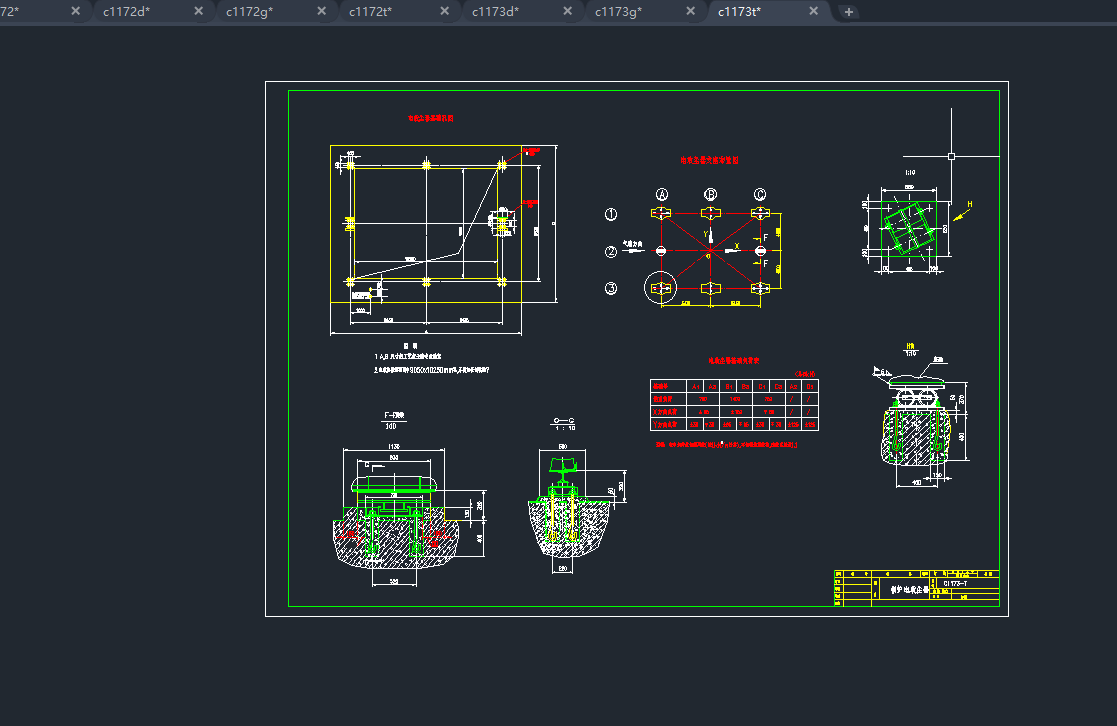Viewport: 1117px width, 726px height.
Task: Close the c1172t* tab
Action: [x=445, y=11]
